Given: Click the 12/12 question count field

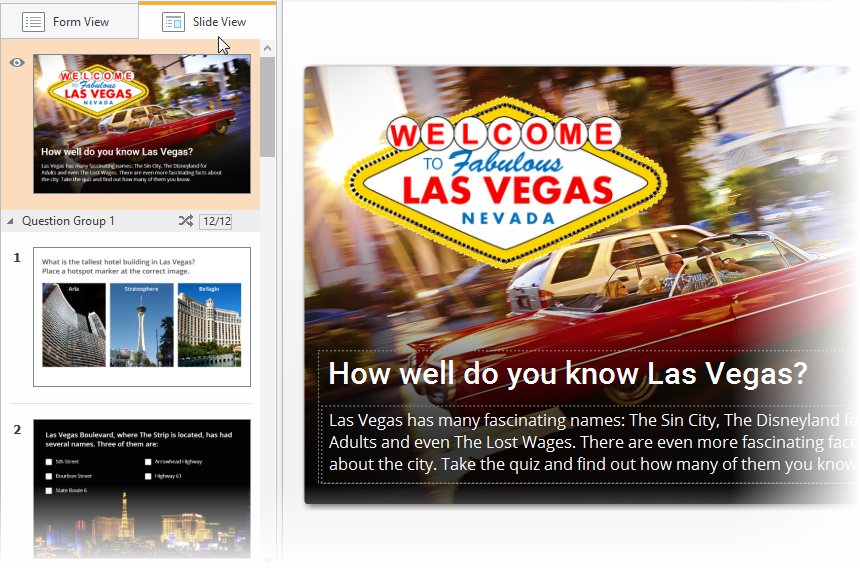Looking at the screenshot, I should tap(215, 221).
